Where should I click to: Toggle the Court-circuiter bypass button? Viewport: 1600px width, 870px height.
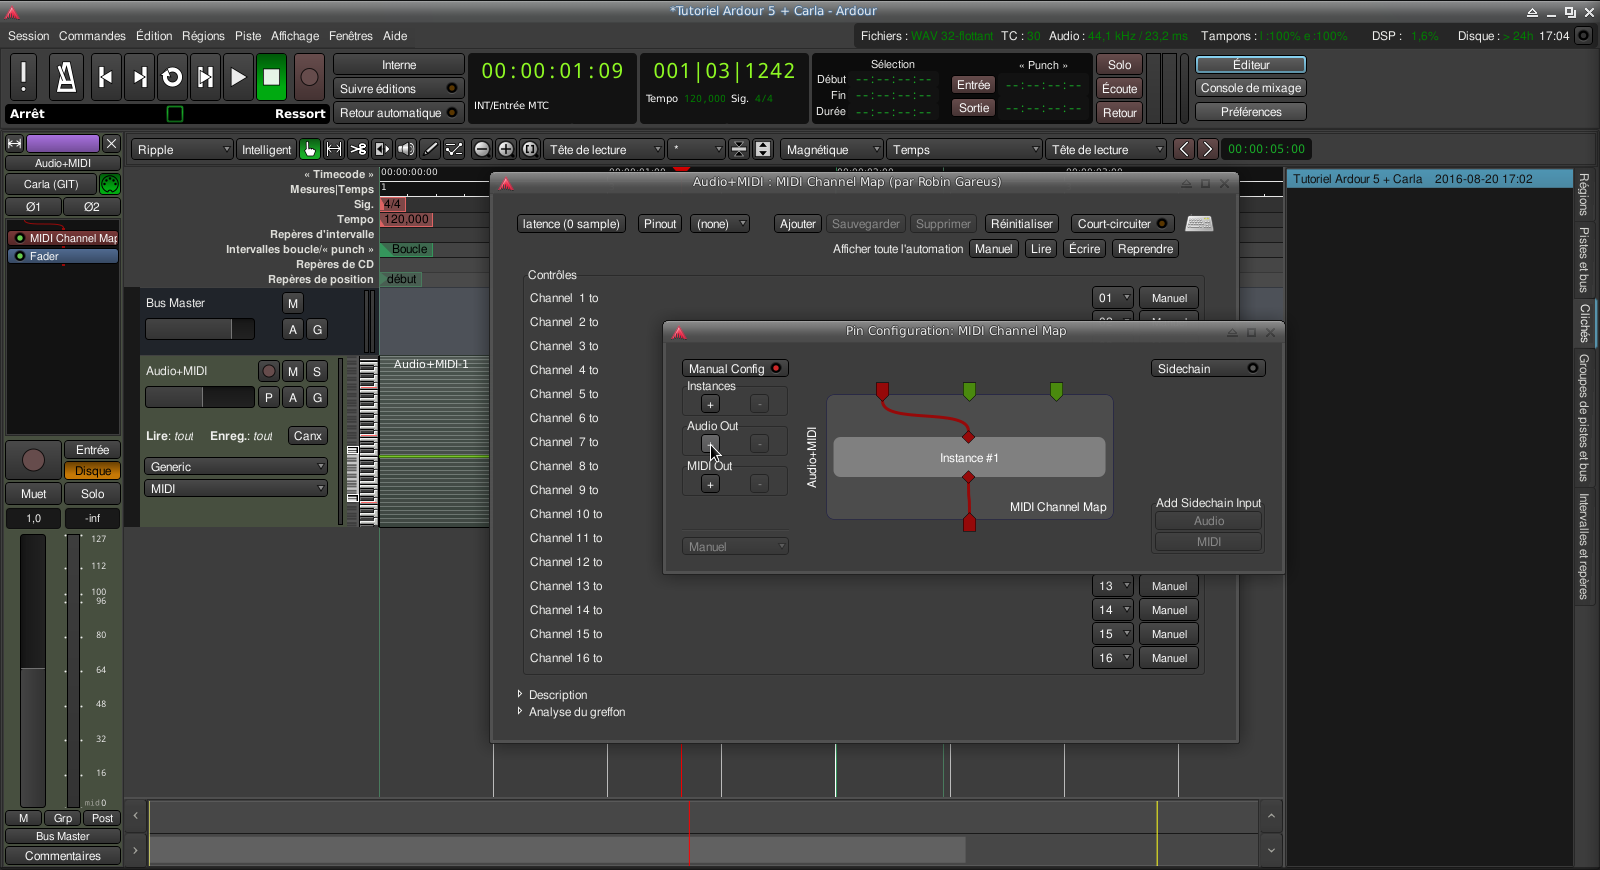click(x=1122, y=224)
